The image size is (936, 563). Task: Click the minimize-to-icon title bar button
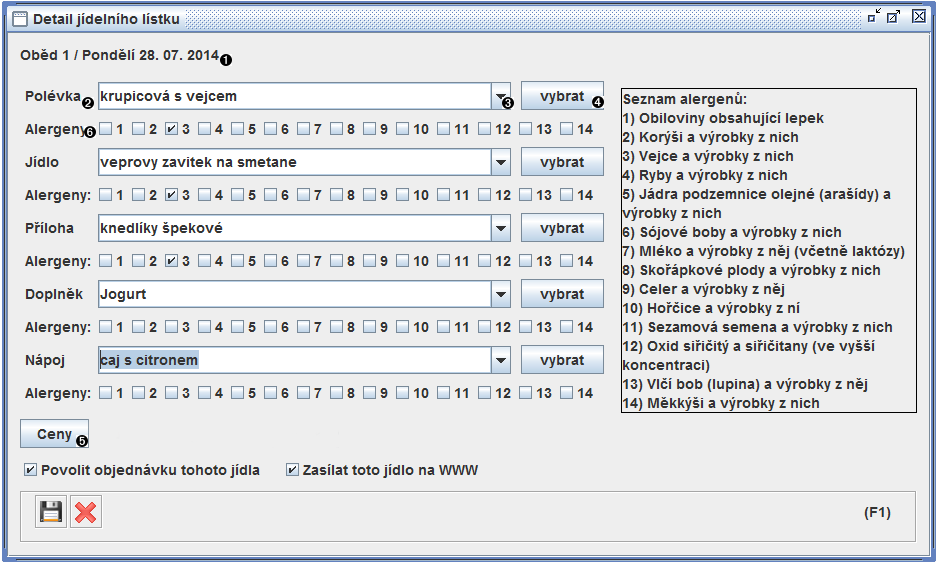point(874,16)
